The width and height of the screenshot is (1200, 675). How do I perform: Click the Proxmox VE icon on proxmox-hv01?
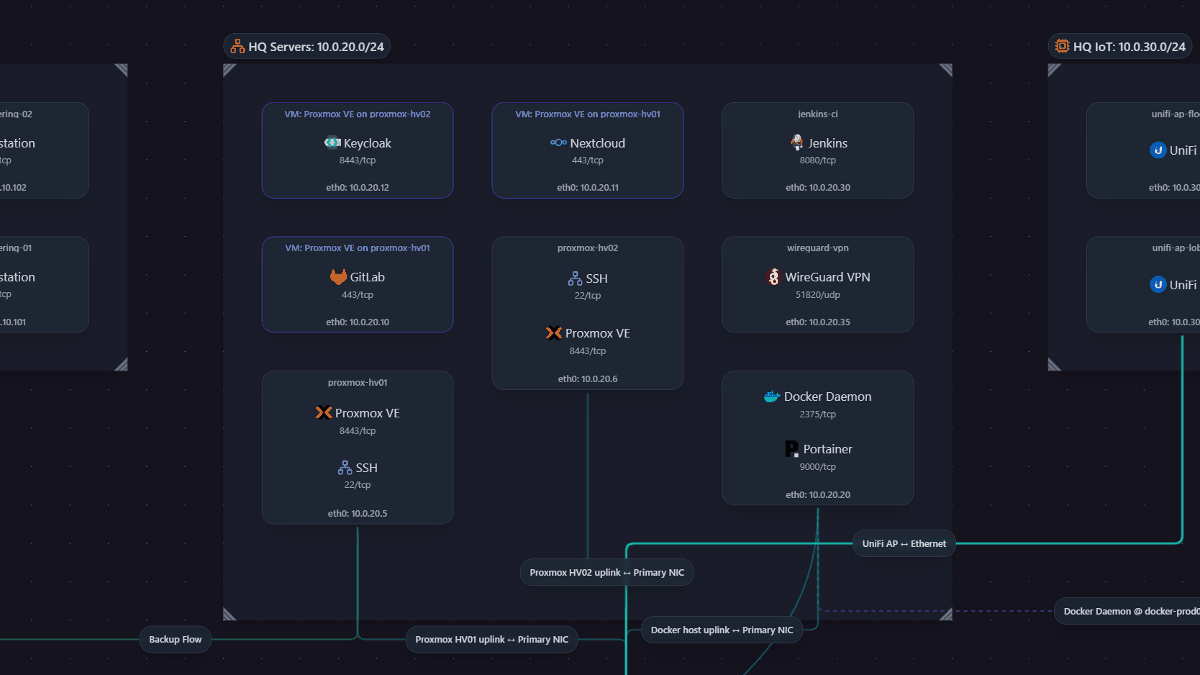coord(322,412)
